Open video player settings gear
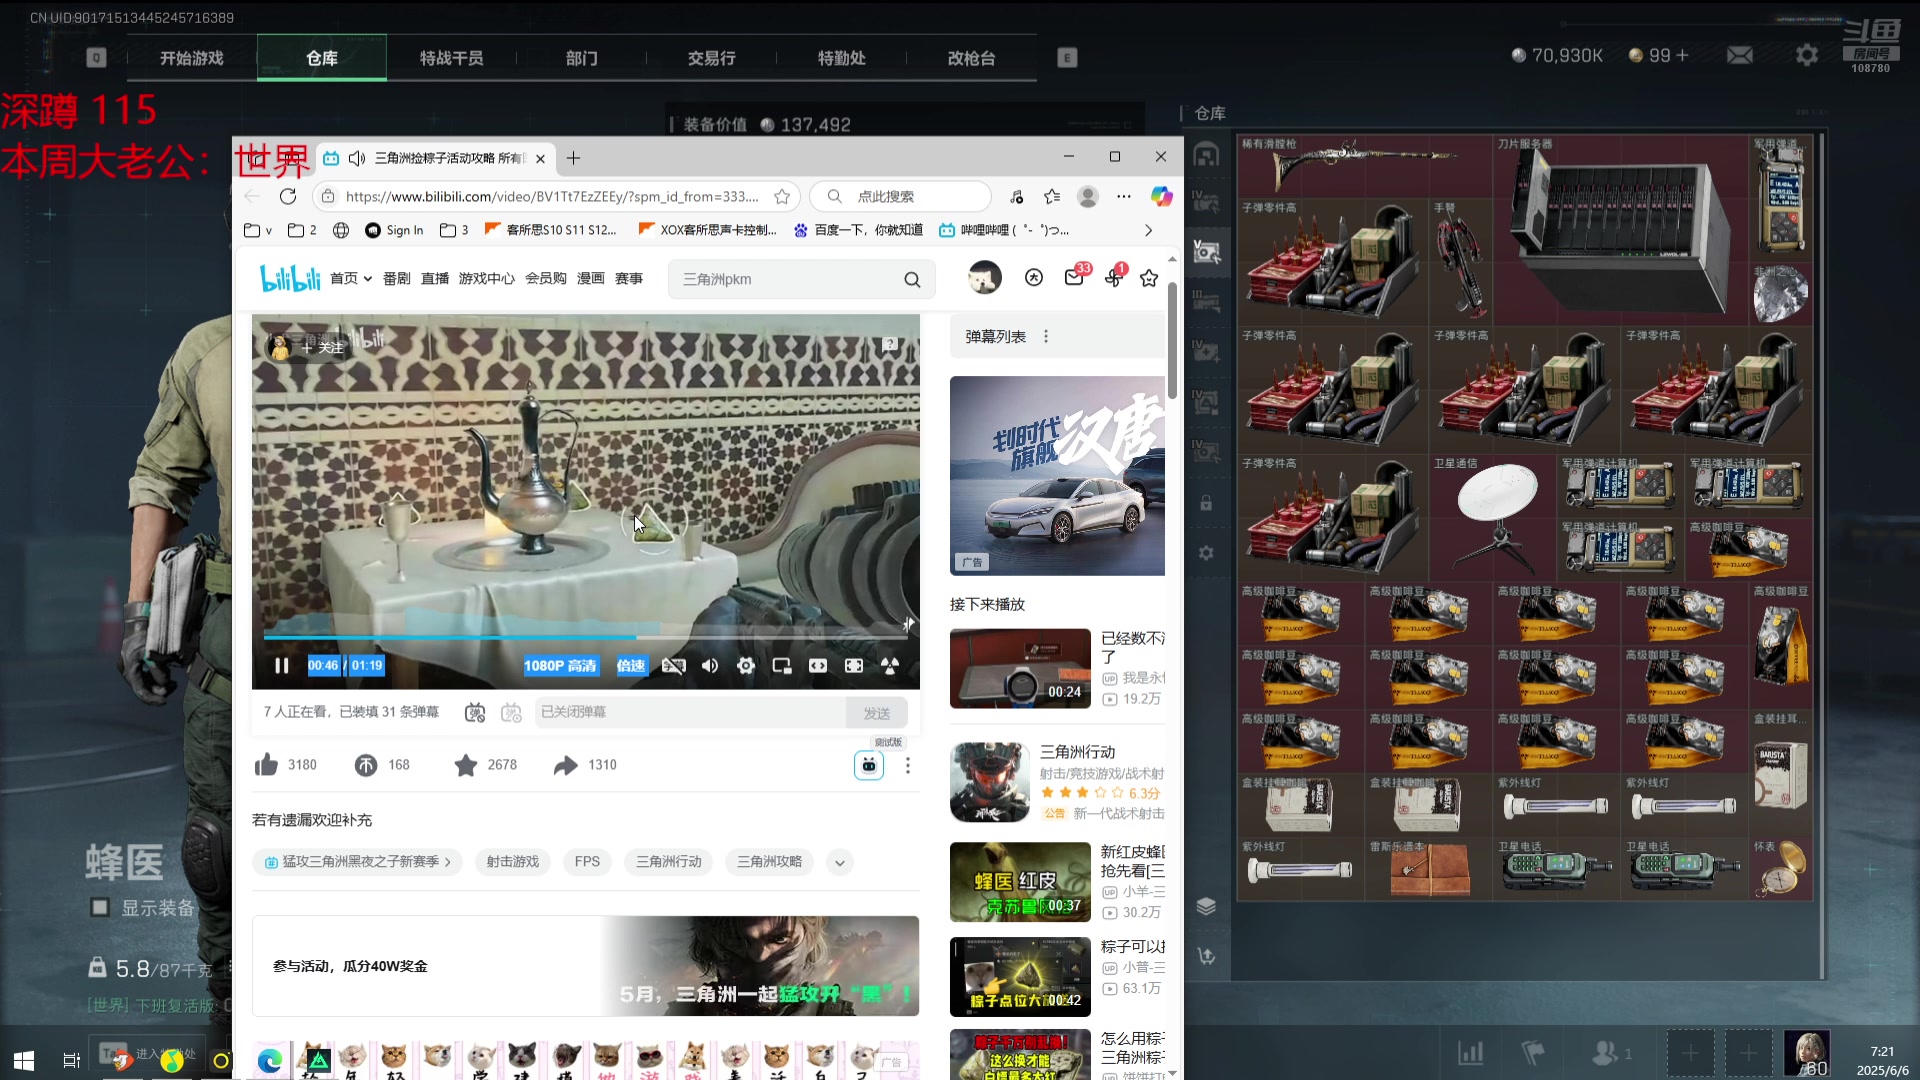The image size is (1920, 1080). (746, 666)
